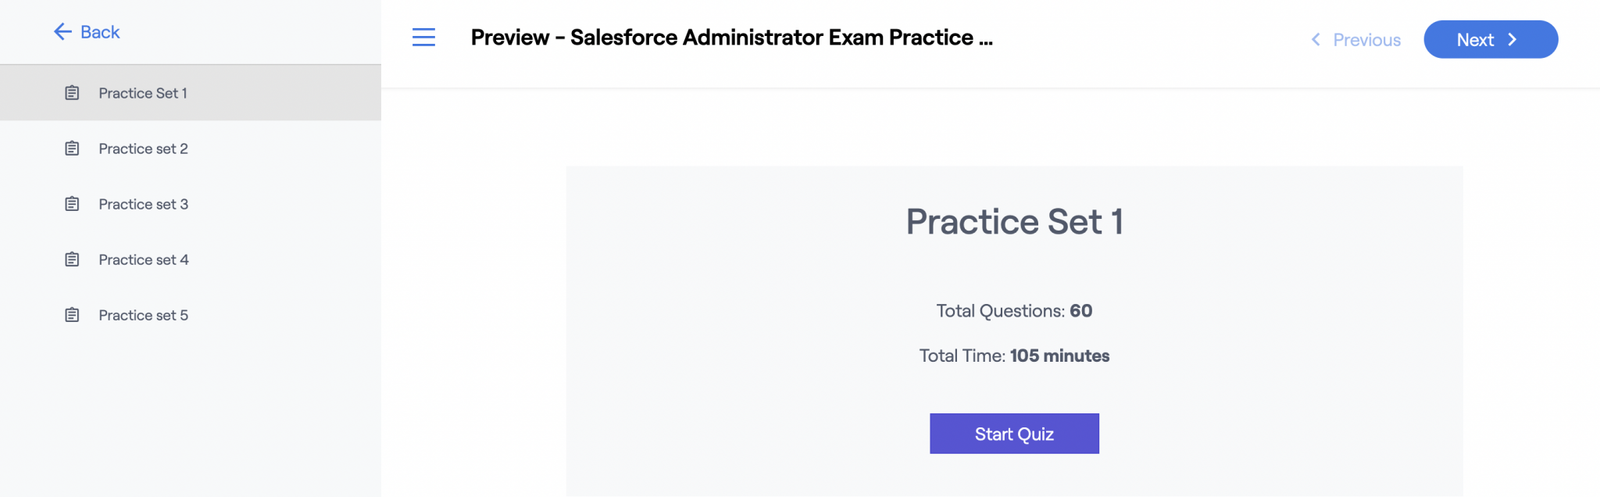Click the Practice set 4 clipboard icon
Viewport: 1600px width, 497px height.
[x=72, y=259]
